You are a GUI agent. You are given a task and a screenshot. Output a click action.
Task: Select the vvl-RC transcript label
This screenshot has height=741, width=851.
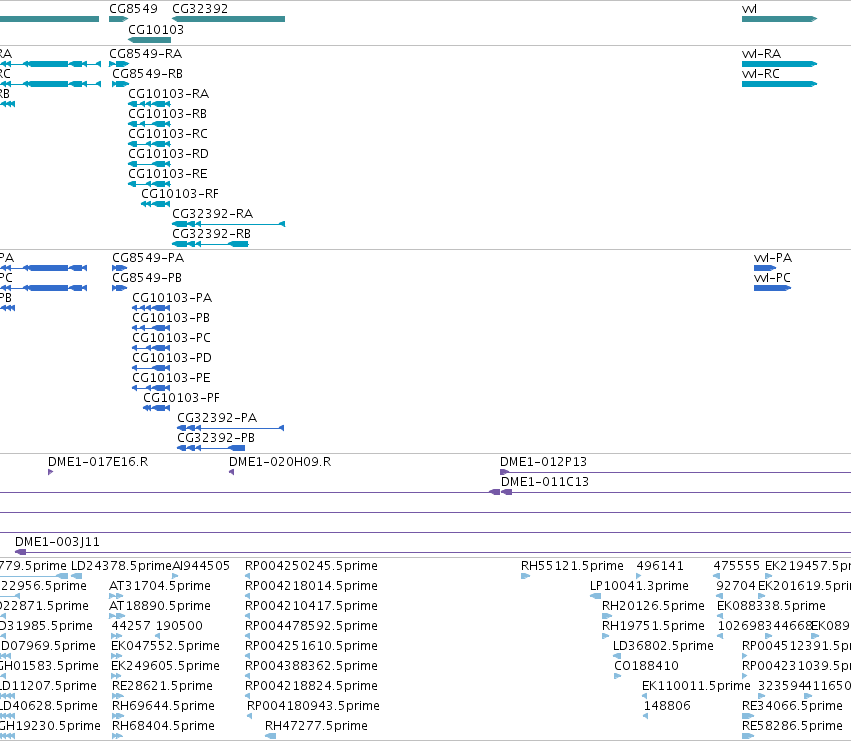coord(761,74)
